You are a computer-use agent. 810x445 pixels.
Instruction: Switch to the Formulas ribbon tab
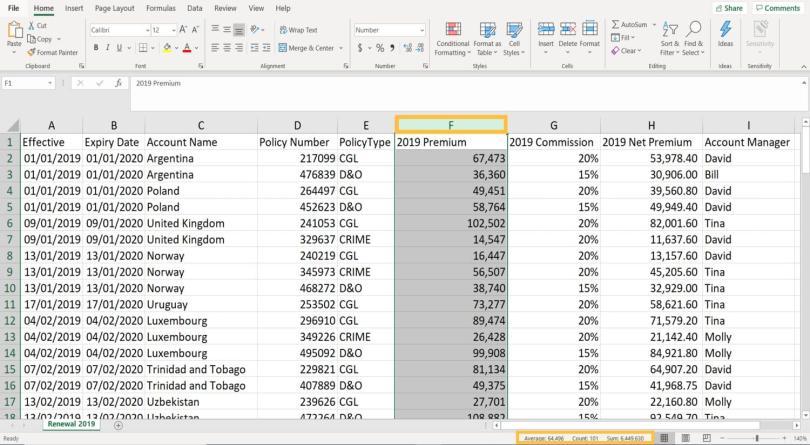[x=160, y=8]
